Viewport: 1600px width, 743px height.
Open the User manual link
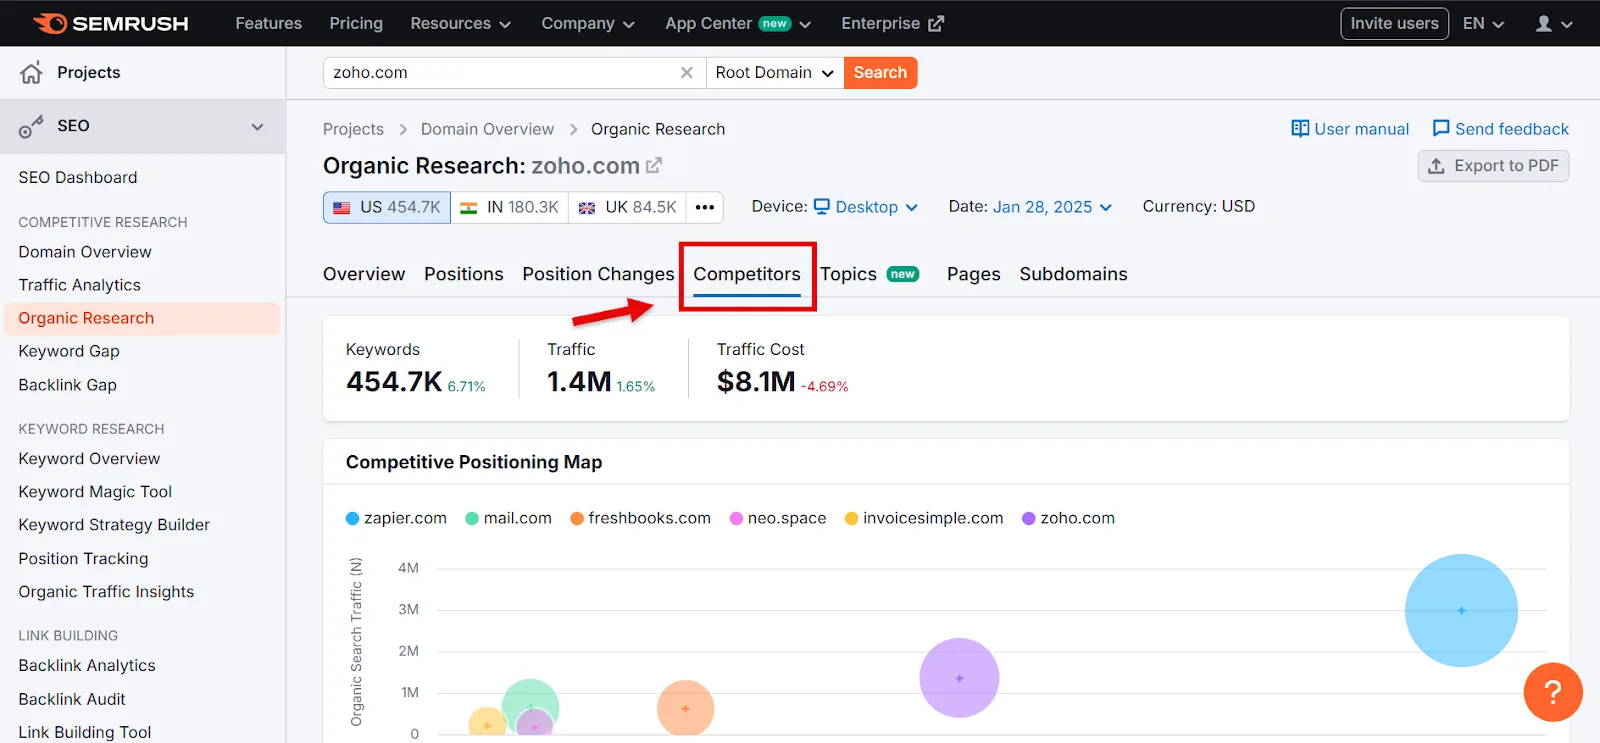(x=1350, y=129)
